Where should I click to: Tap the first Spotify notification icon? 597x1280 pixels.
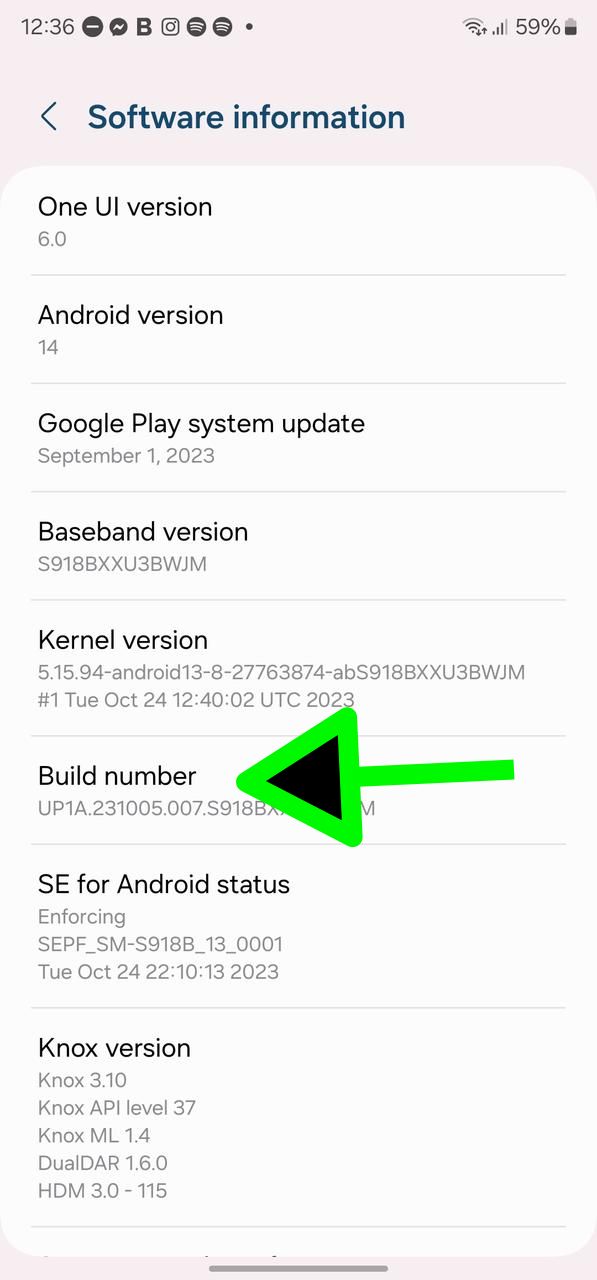pos(196,28)
